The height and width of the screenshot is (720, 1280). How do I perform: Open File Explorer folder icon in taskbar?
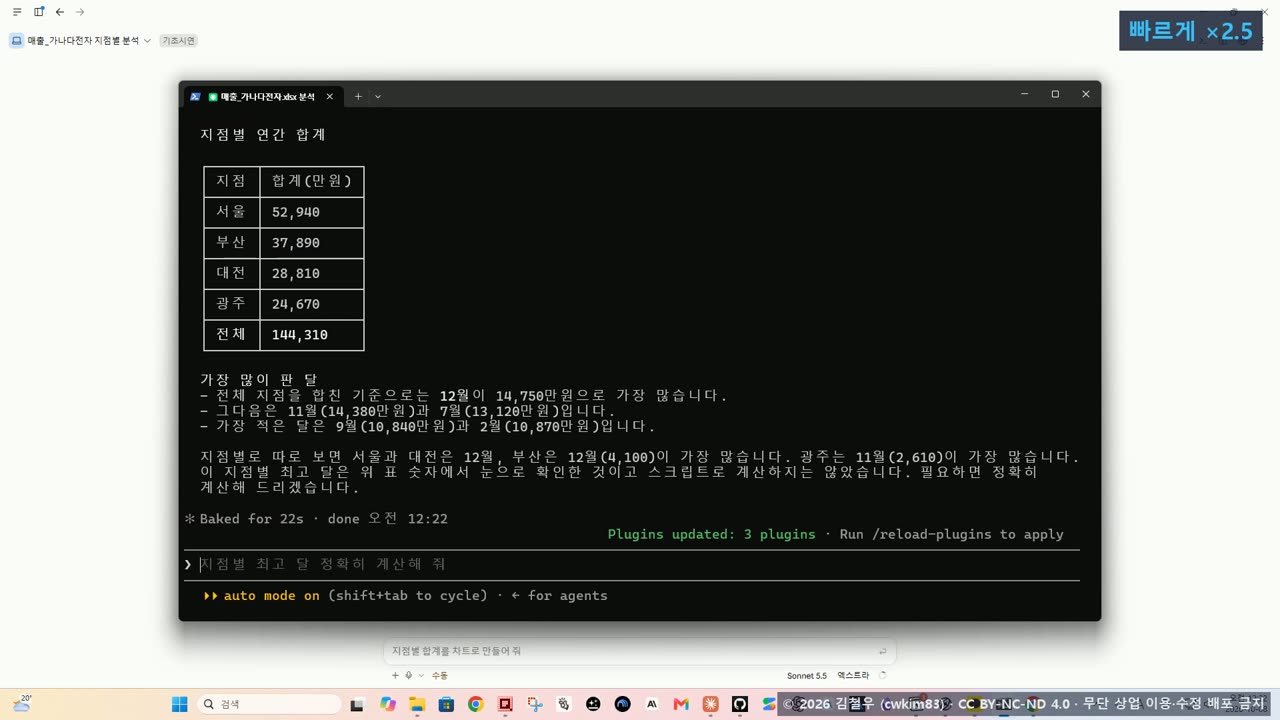pos(416,704)
